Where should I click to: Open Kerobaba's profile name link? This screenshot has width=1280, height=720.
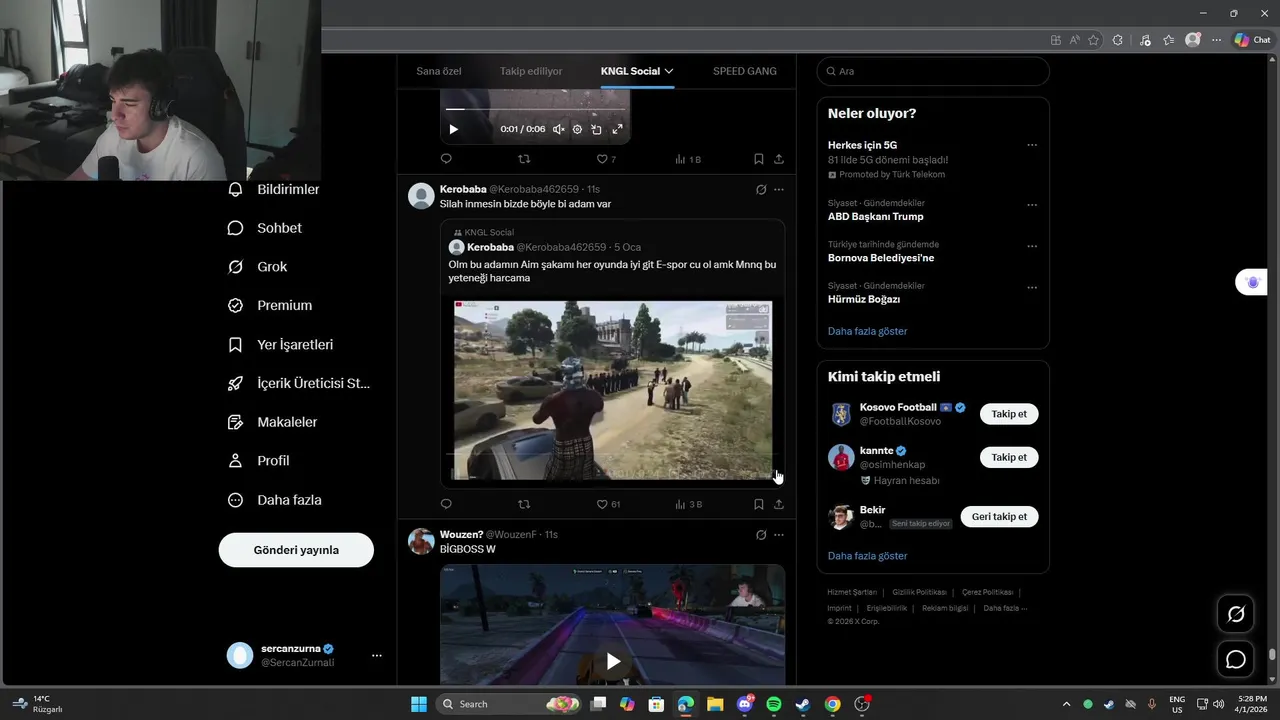[x=463, y=189]
